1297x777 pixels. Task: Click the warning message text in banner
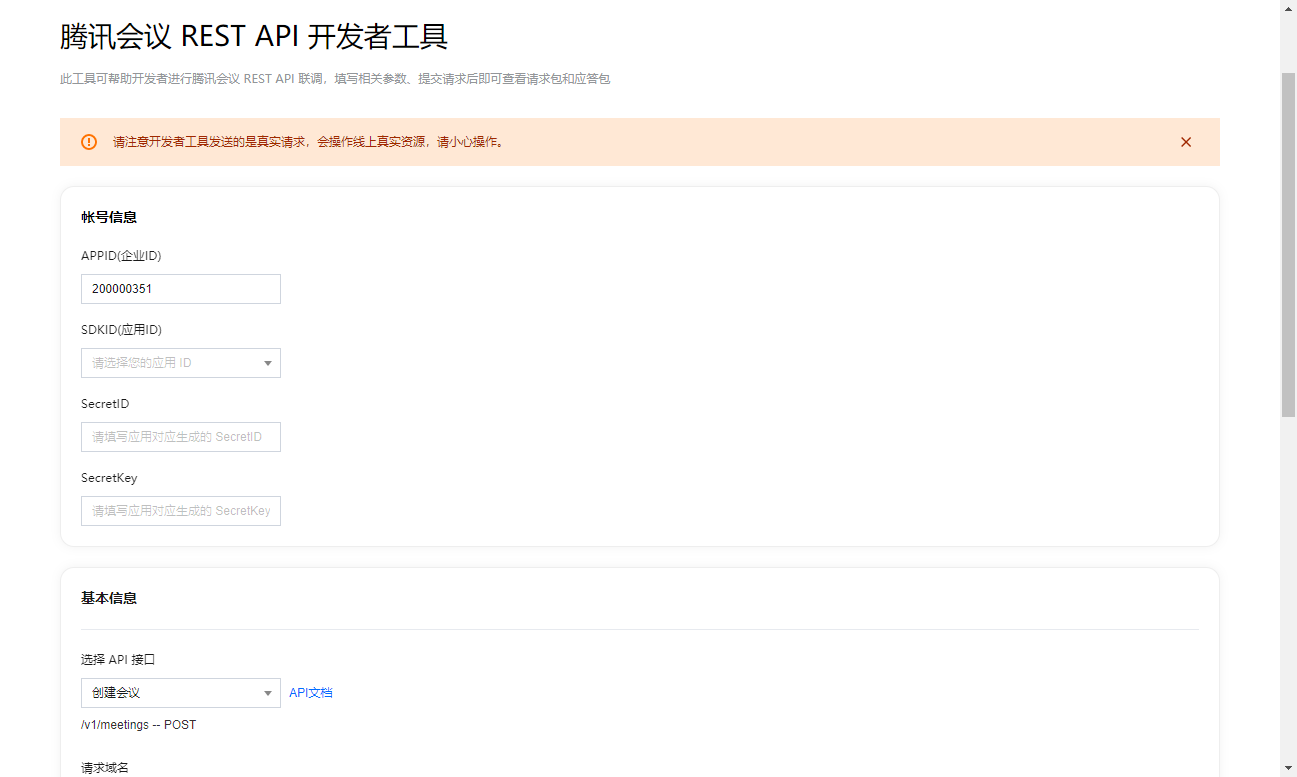tap(310, 142)
